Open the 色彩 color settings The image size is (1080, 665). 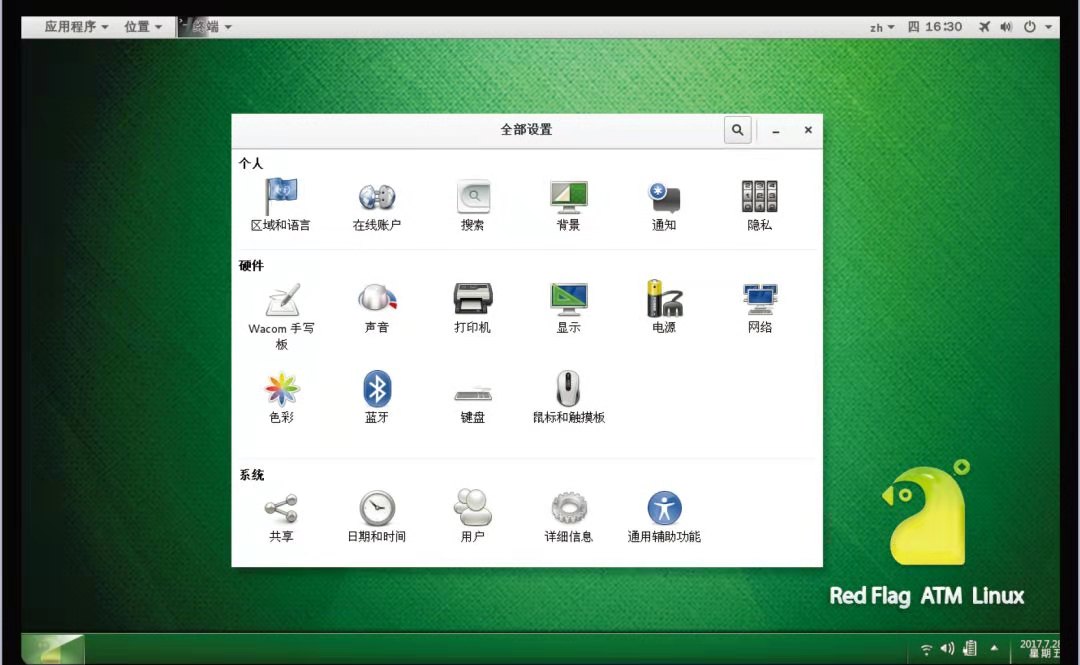coord(281,398)
